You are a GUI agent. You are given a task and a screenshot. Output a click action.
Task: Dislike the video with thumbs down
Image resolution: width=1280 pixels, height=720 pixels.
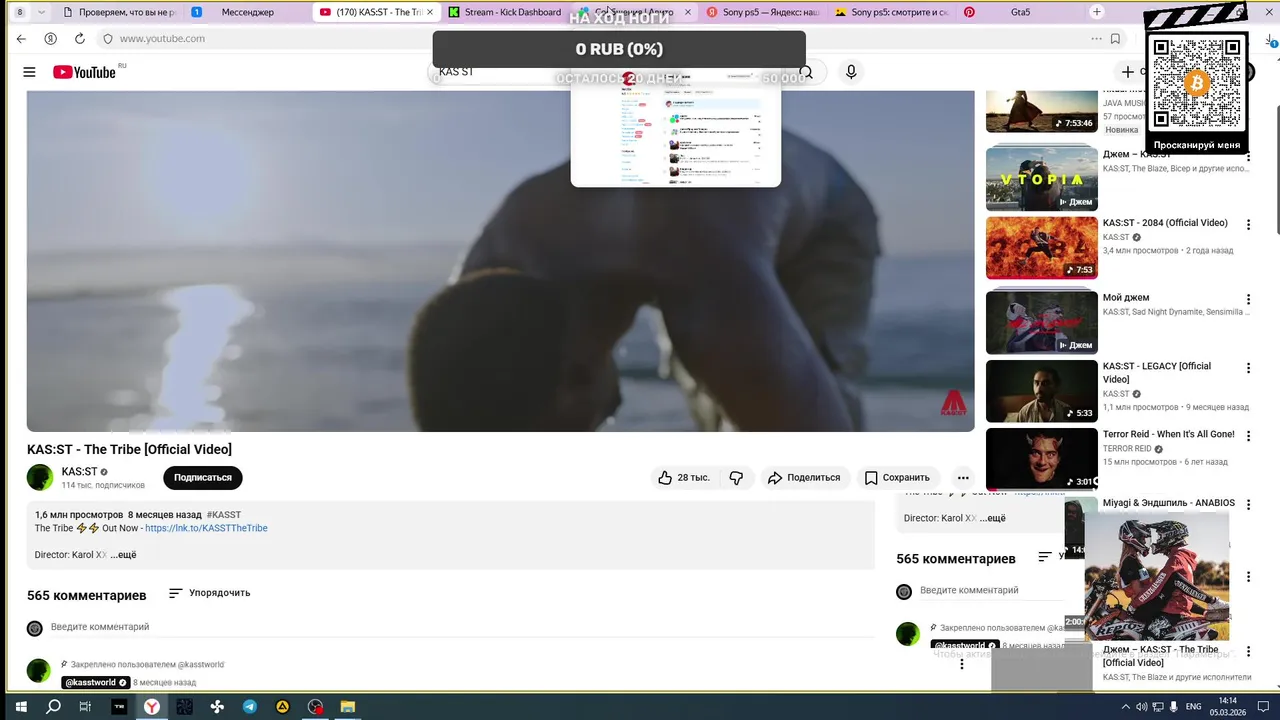tap(736, 478)
